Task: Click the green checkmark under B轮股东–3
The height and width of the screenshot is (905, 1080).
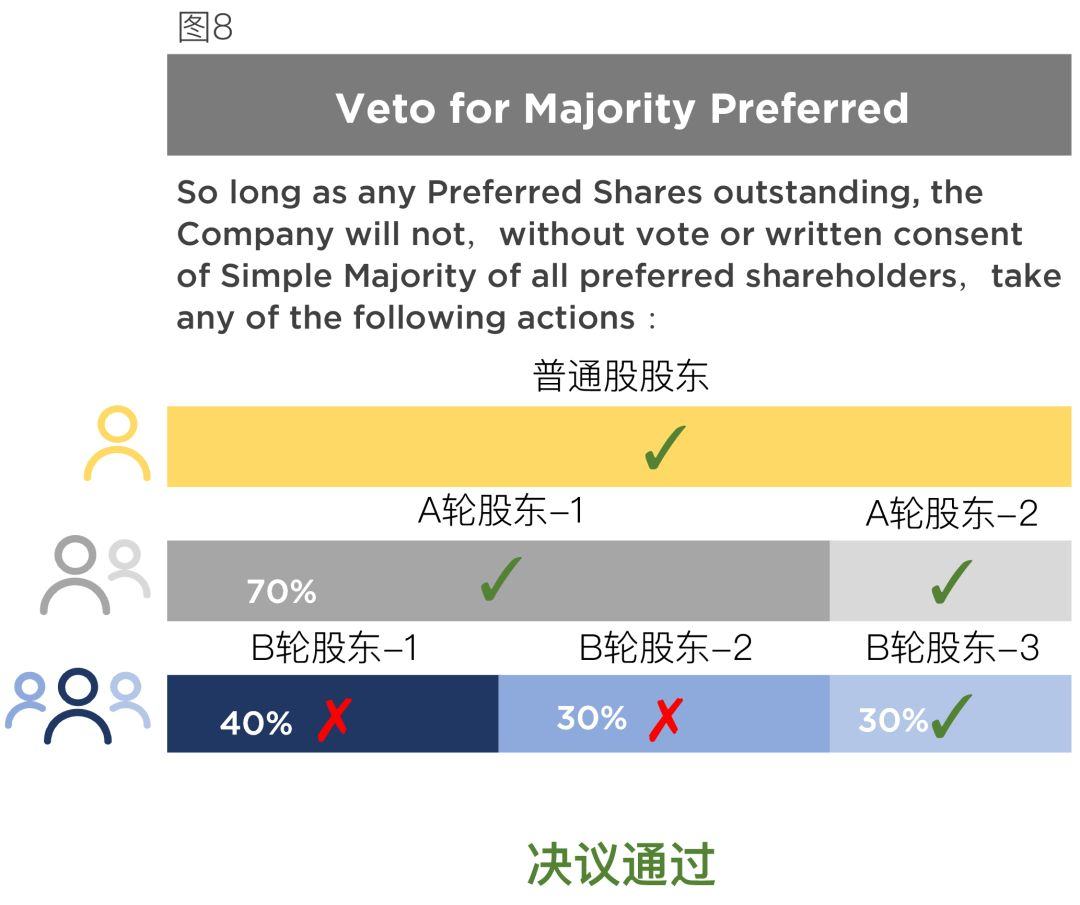Action: click(951, 716)
